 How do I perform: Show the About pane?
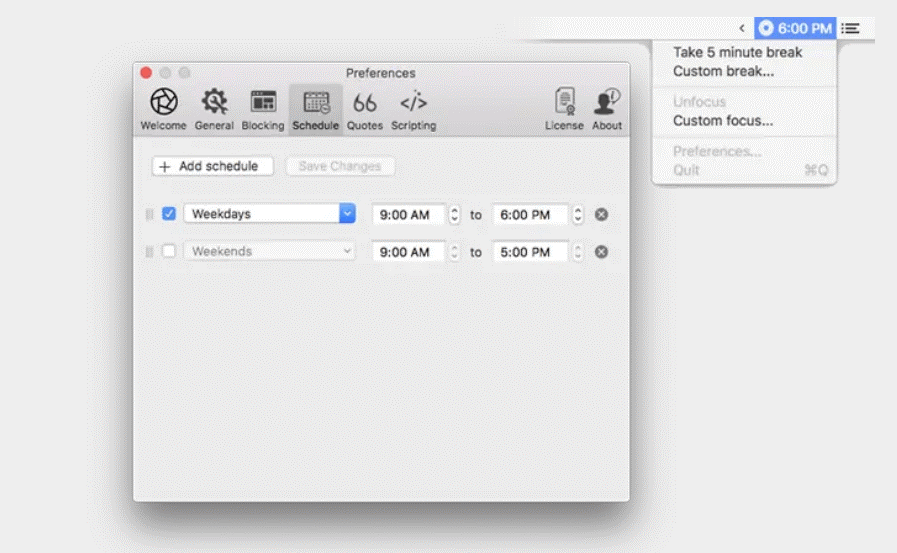606,109
